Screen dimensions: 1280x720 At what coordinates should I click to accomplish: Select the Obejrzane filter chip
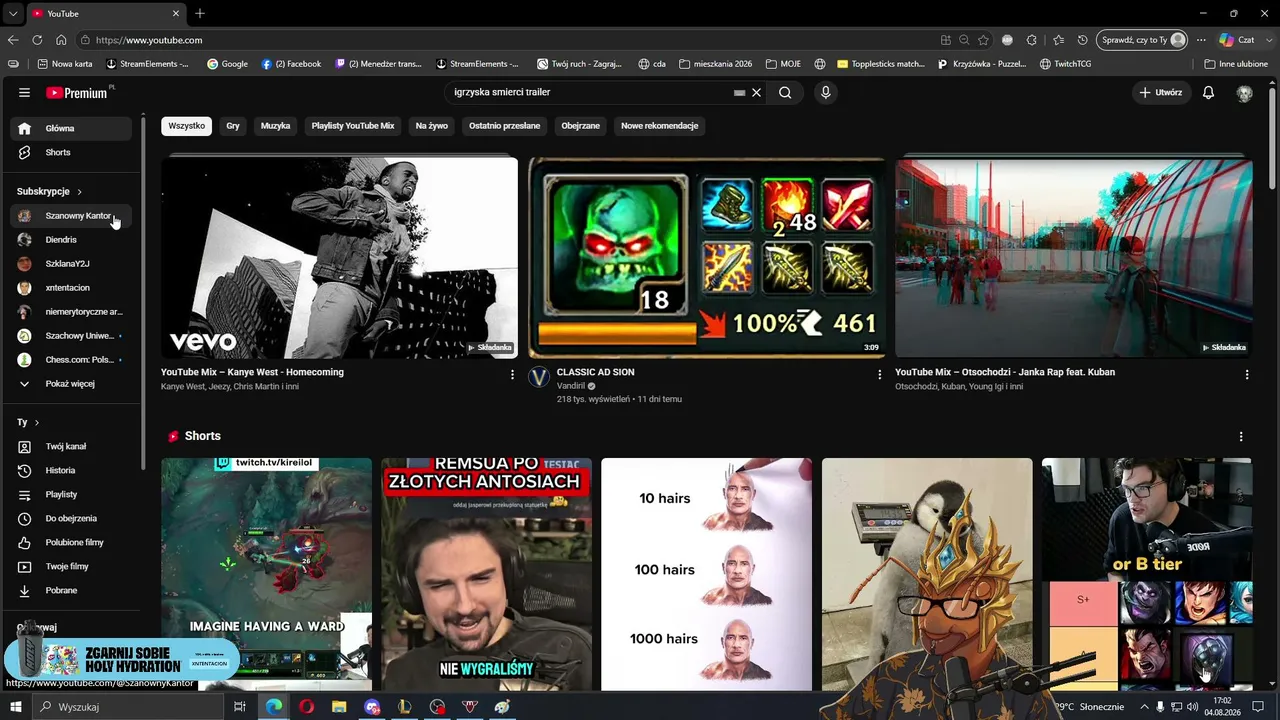pos(581,126)
